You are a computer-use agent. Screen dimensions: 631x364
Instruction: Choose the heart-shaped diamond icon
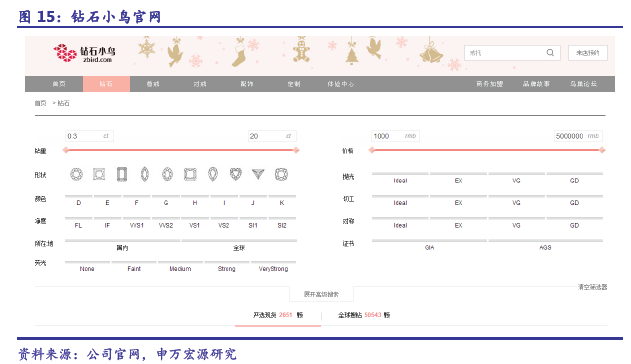point(235,174)
